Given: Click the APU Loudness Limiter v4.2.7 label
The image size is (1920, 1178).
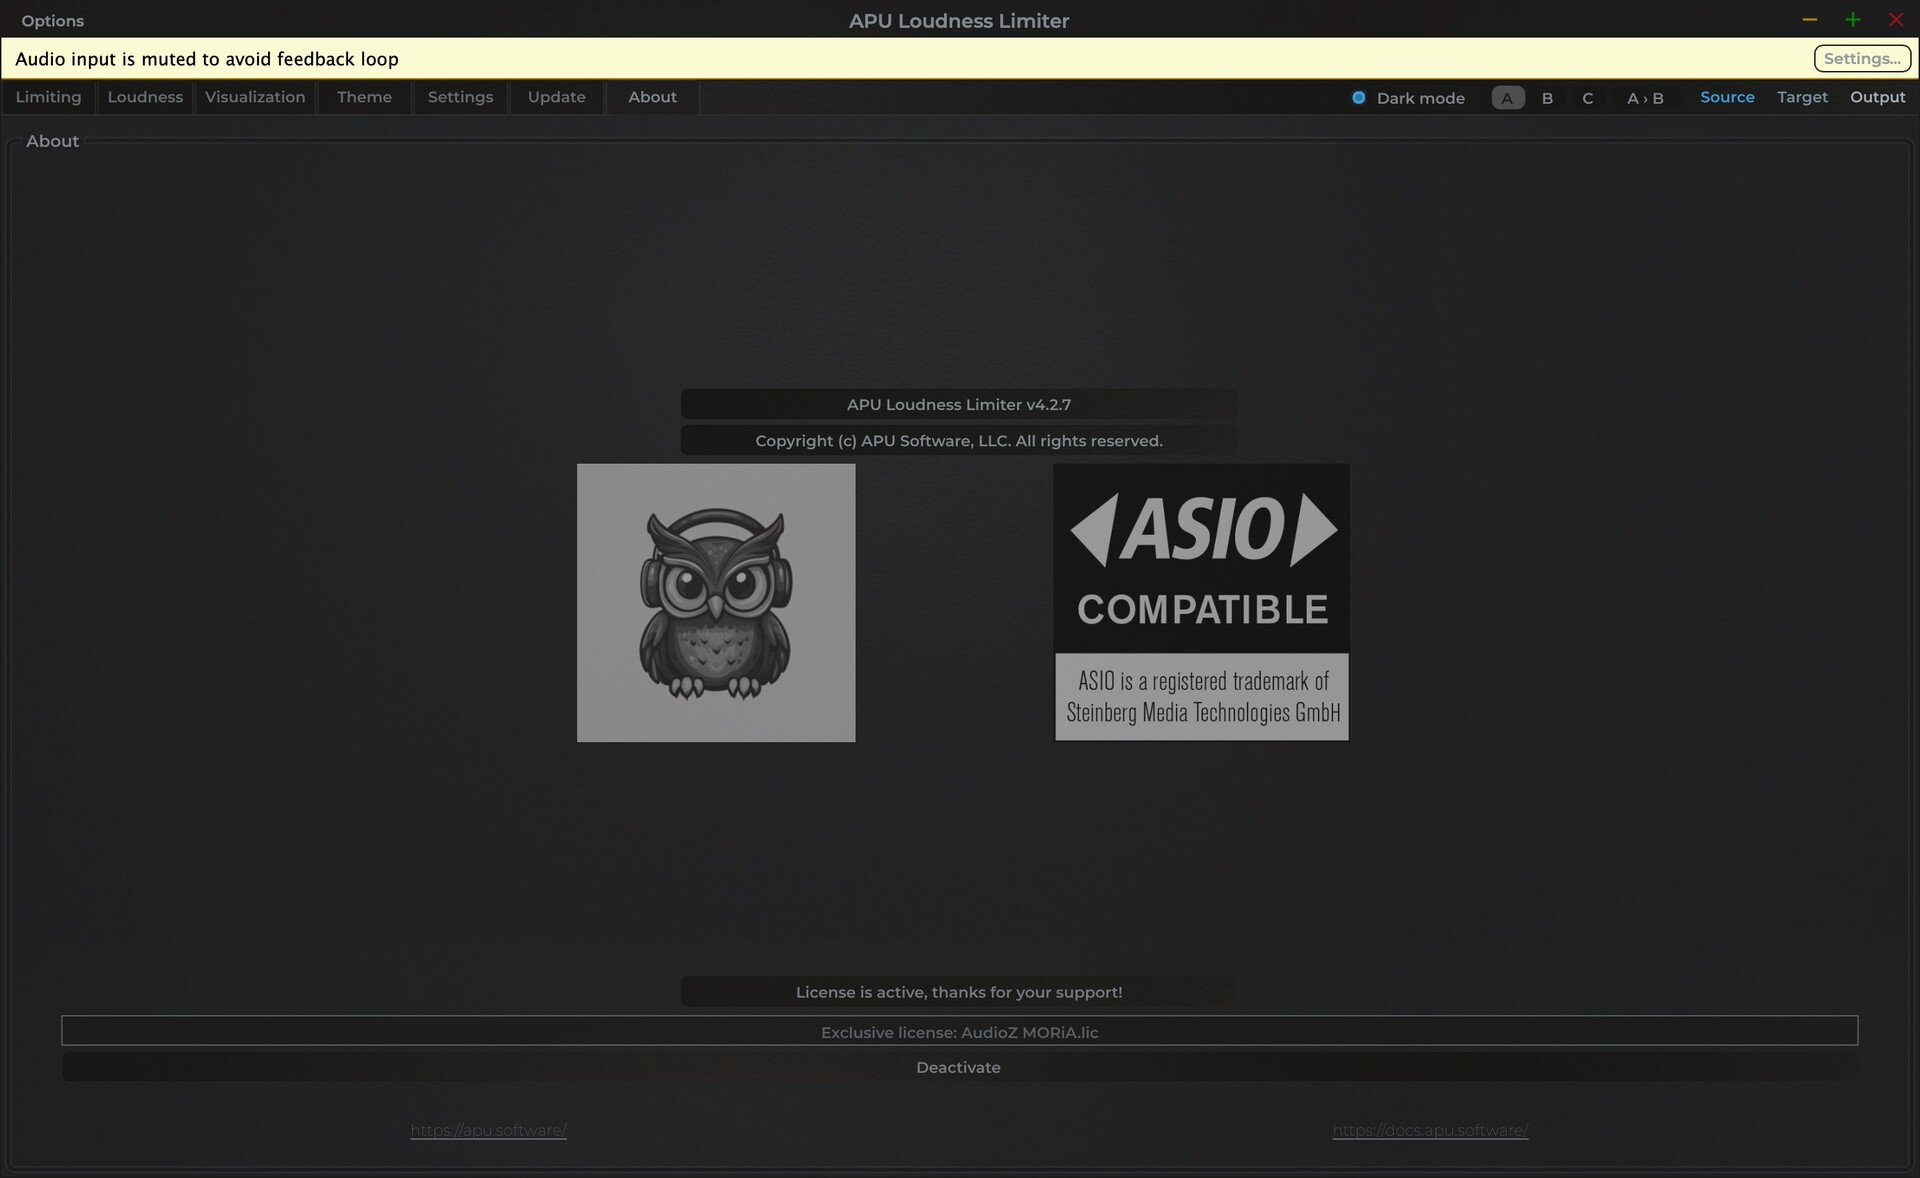Looking at the screenshot, I should tap(958, 404).
